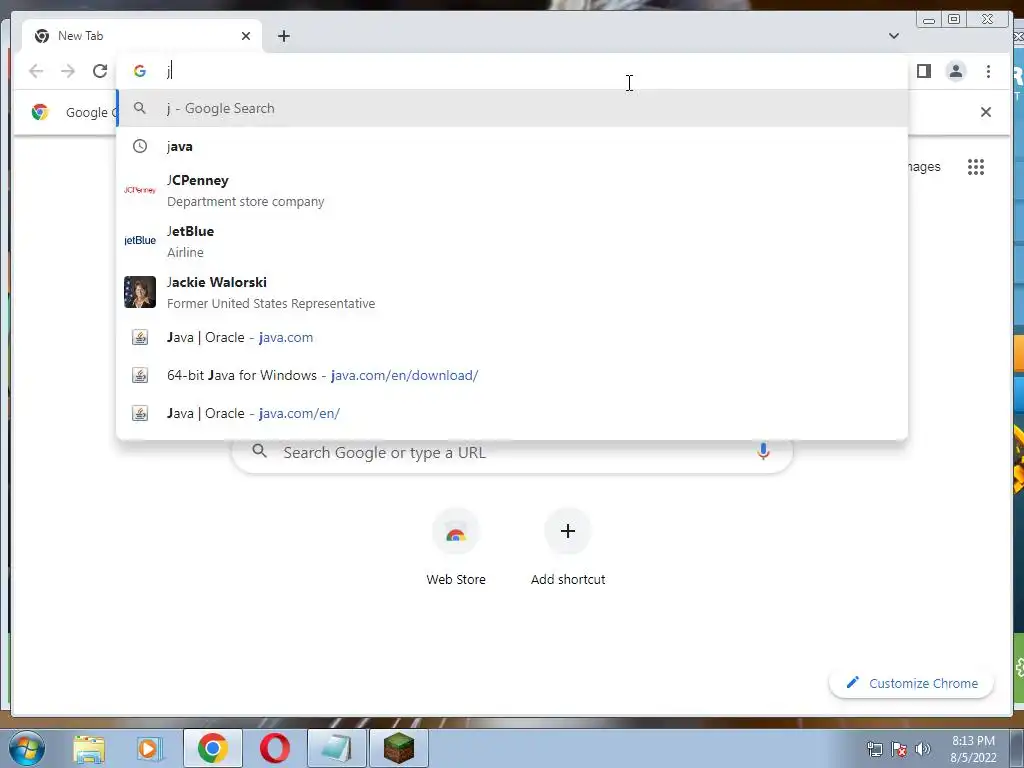Screen dimensions: 1024x768
Task: Click the network tray icon
Action: (874, 749)
